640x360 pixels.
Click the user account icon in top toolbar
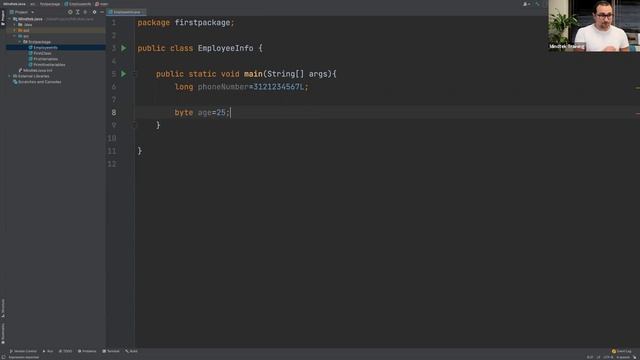[526, 4]
